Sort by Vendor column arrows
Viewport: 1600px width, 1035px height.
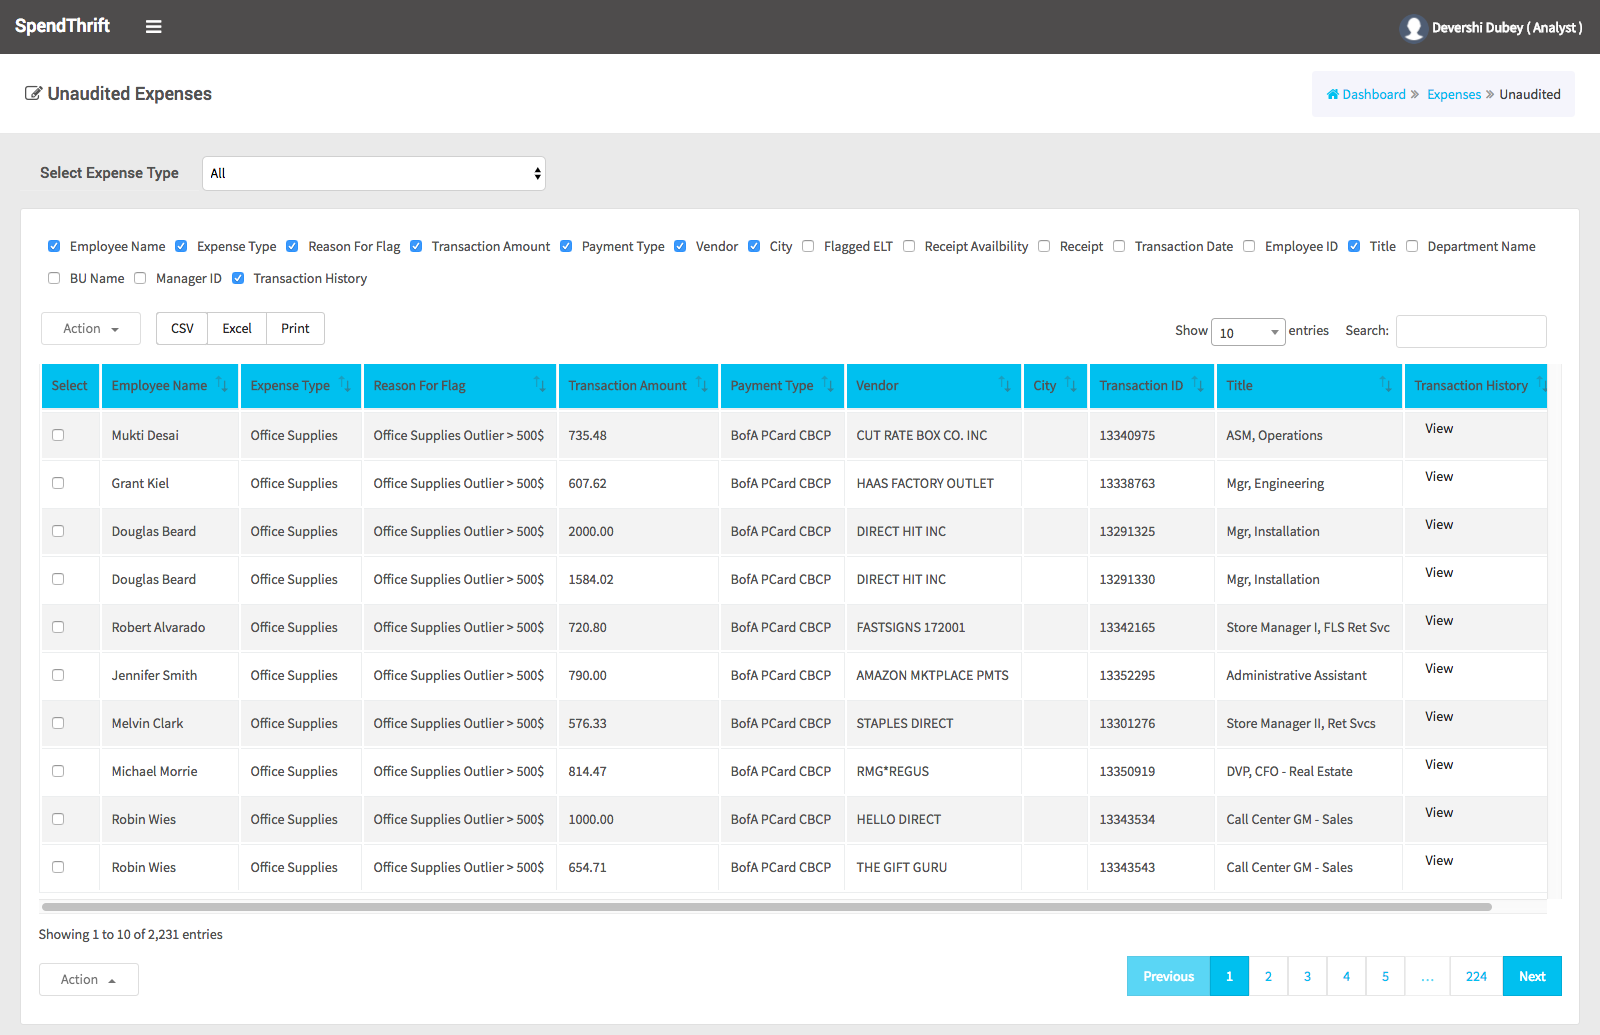pos(1005,385)
